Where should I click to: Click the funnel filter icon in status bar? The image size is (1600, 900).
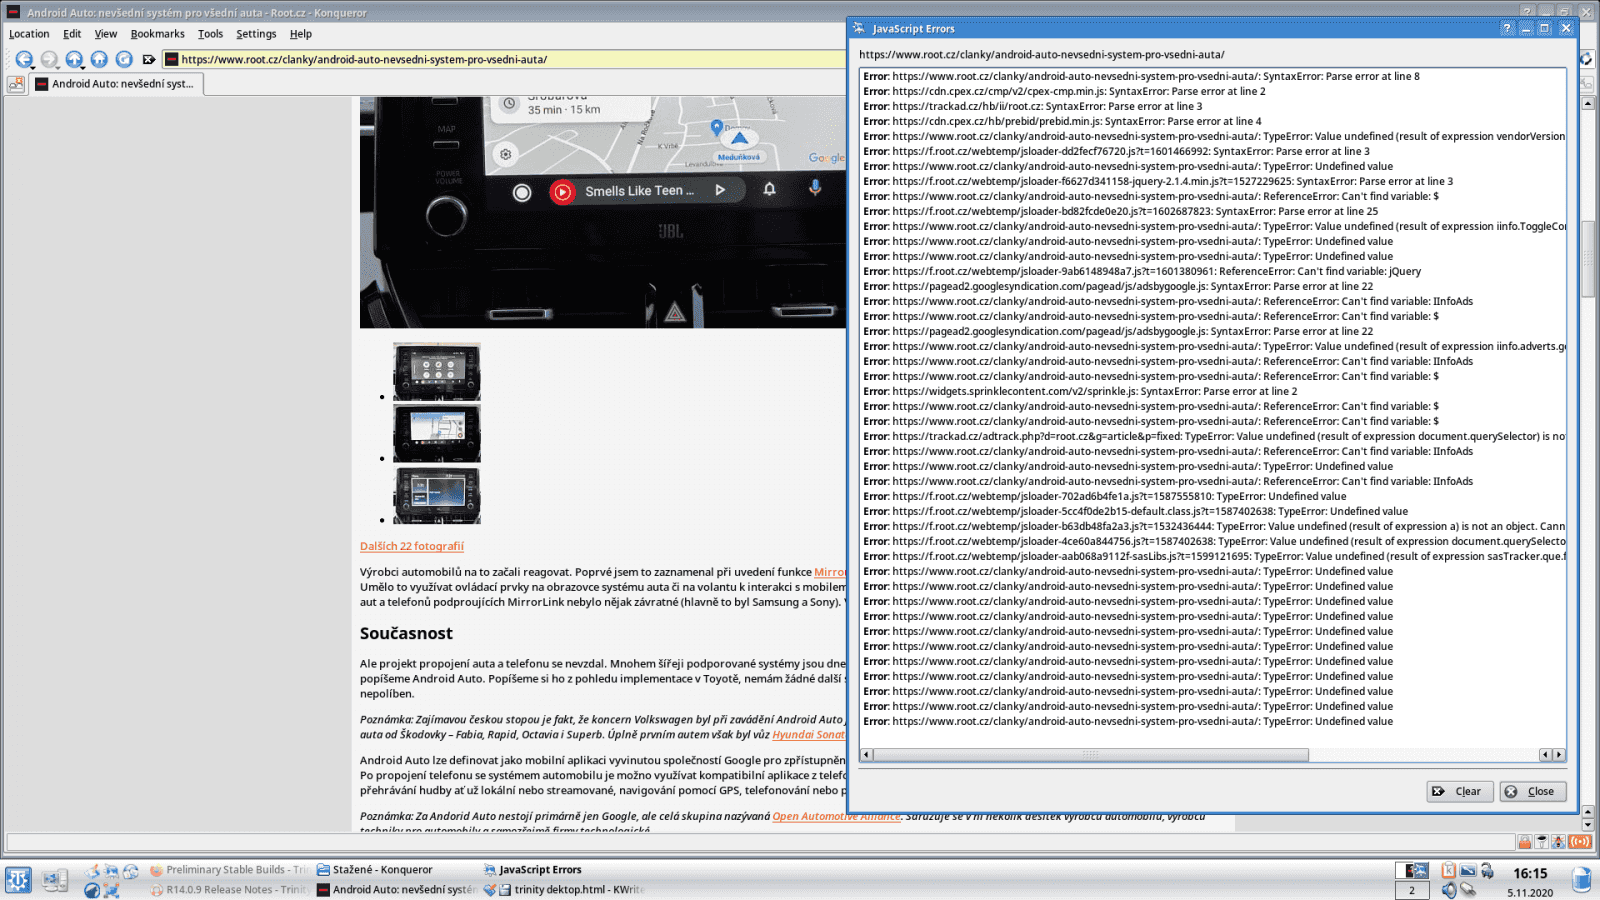point(1542,842)
